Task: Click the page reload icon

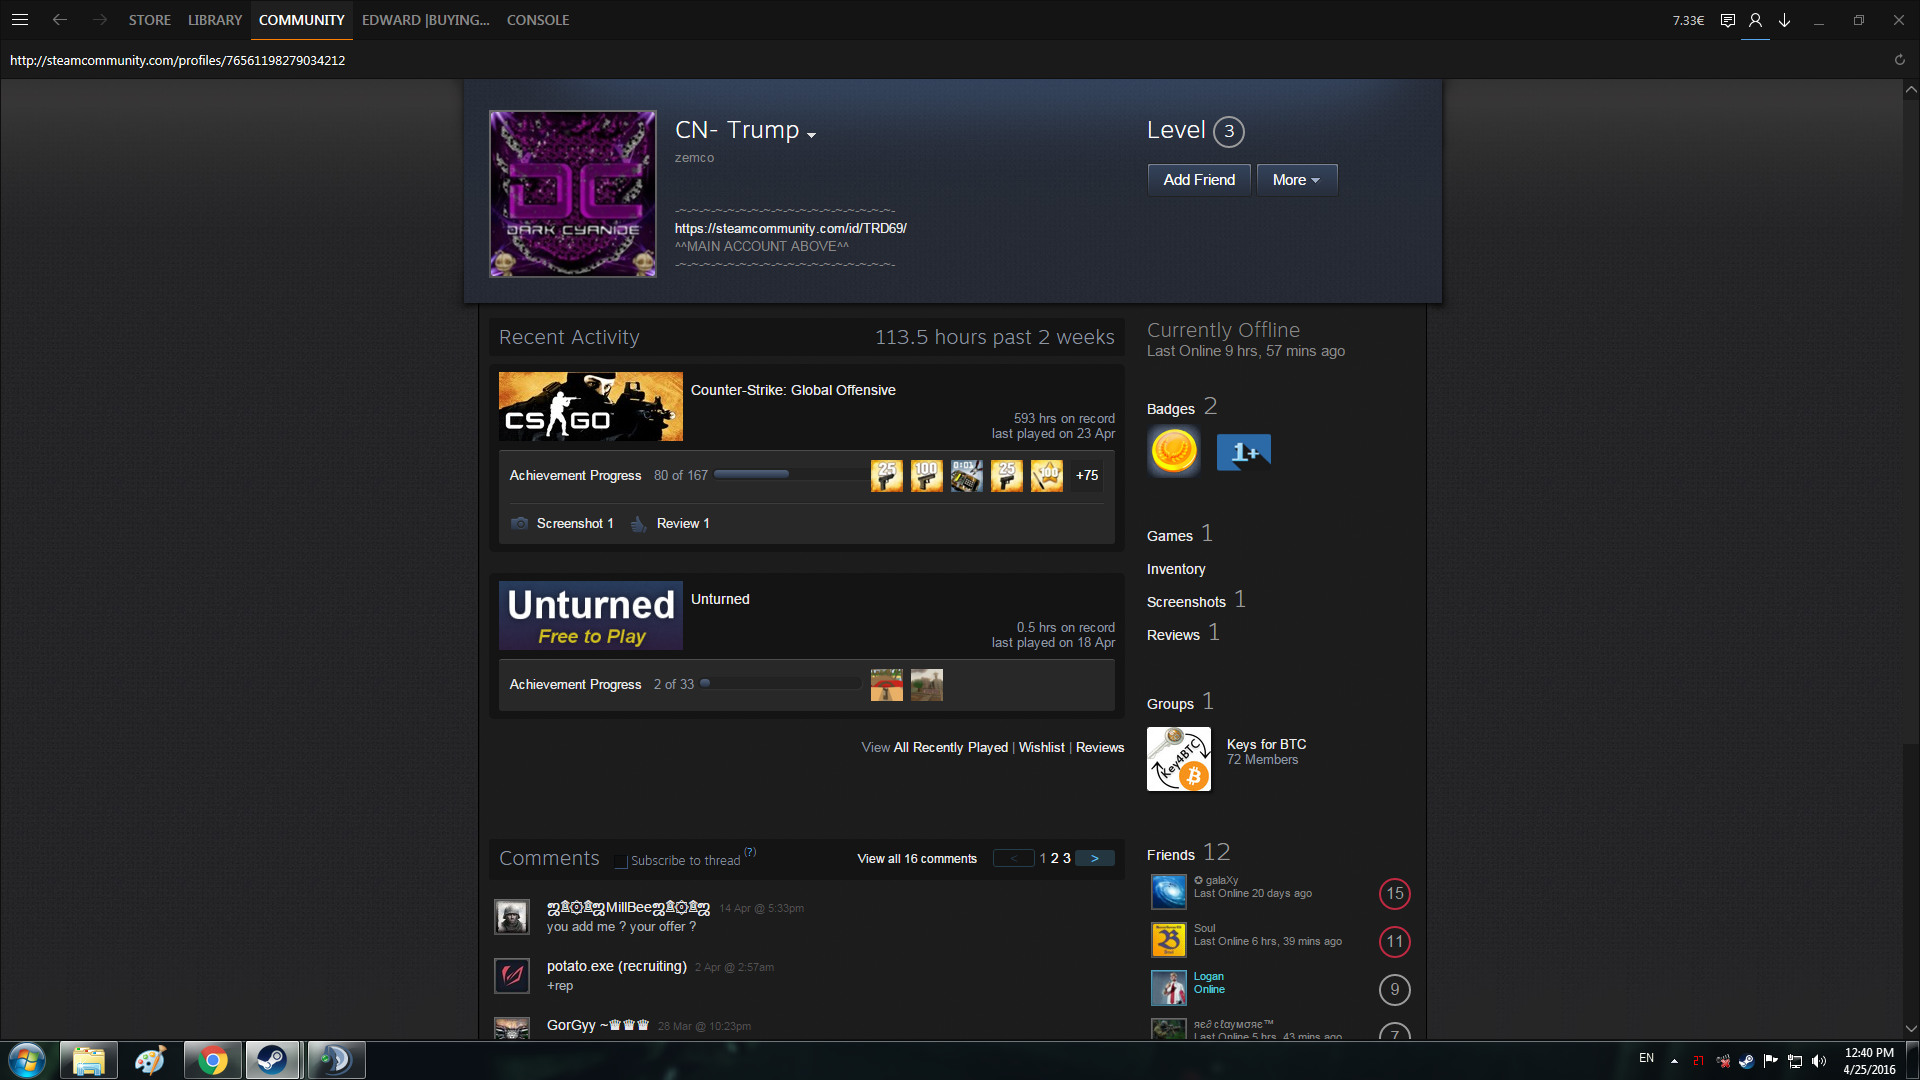Action: [1899, 60]
